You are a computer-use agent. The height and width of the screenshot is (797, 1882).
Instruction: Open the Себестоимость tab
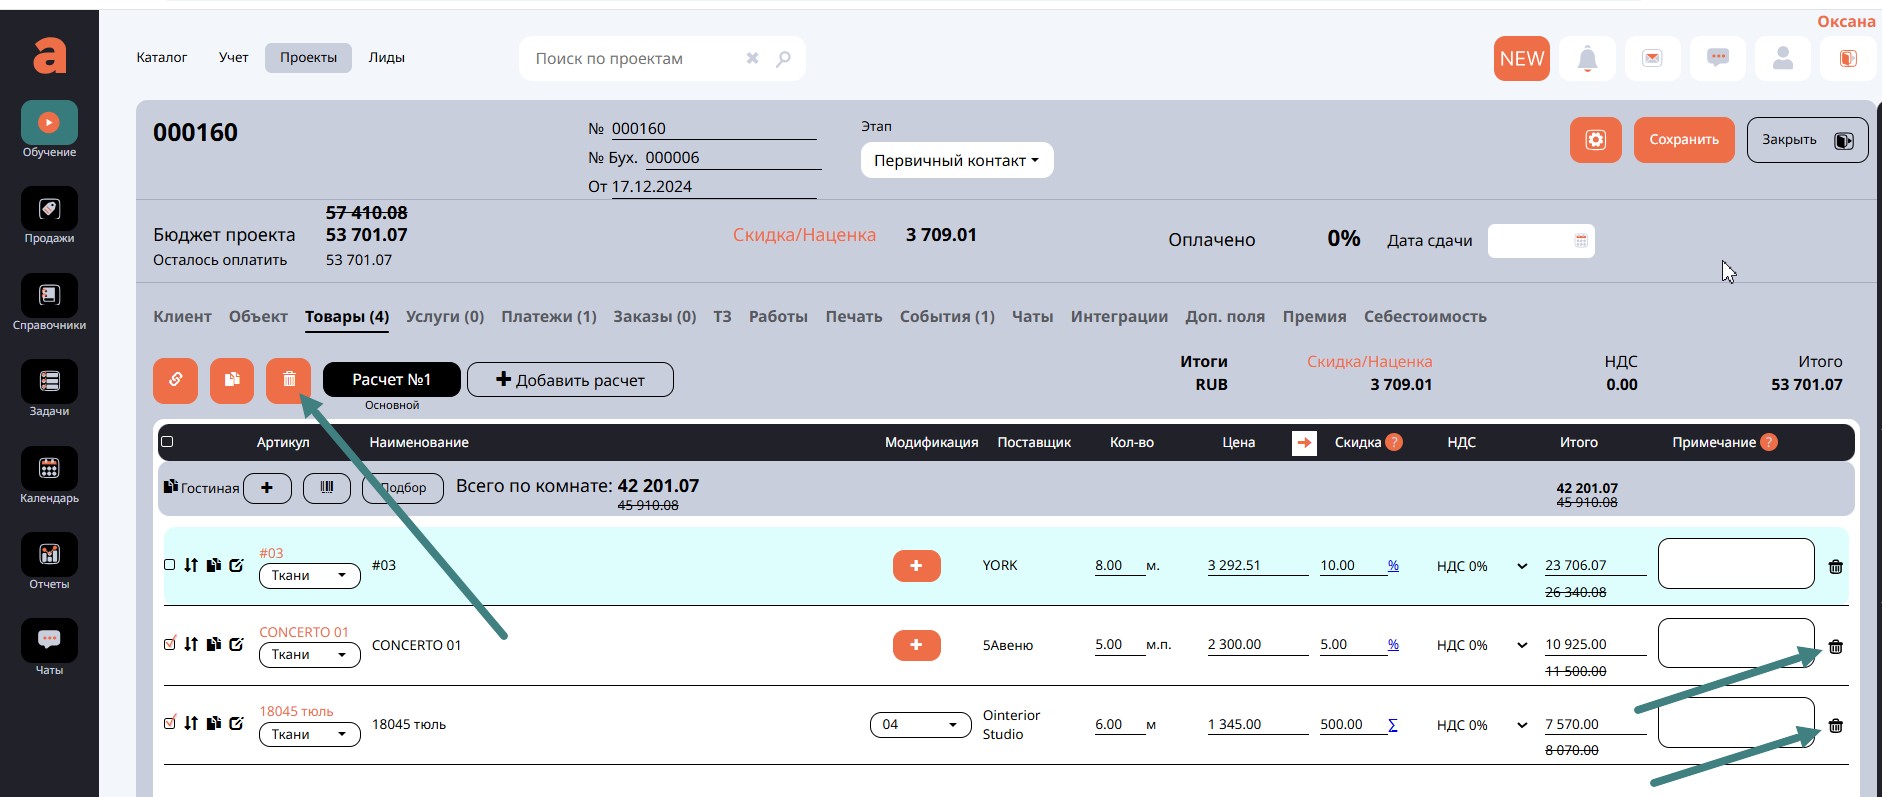pyautogui.click(x=1424, y=317)
